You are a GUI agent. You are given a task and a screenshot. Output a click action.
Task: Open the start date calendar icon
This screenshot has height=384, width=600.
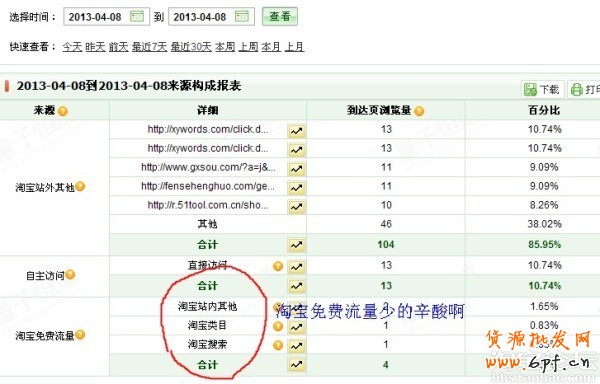(x=137, y=16)
